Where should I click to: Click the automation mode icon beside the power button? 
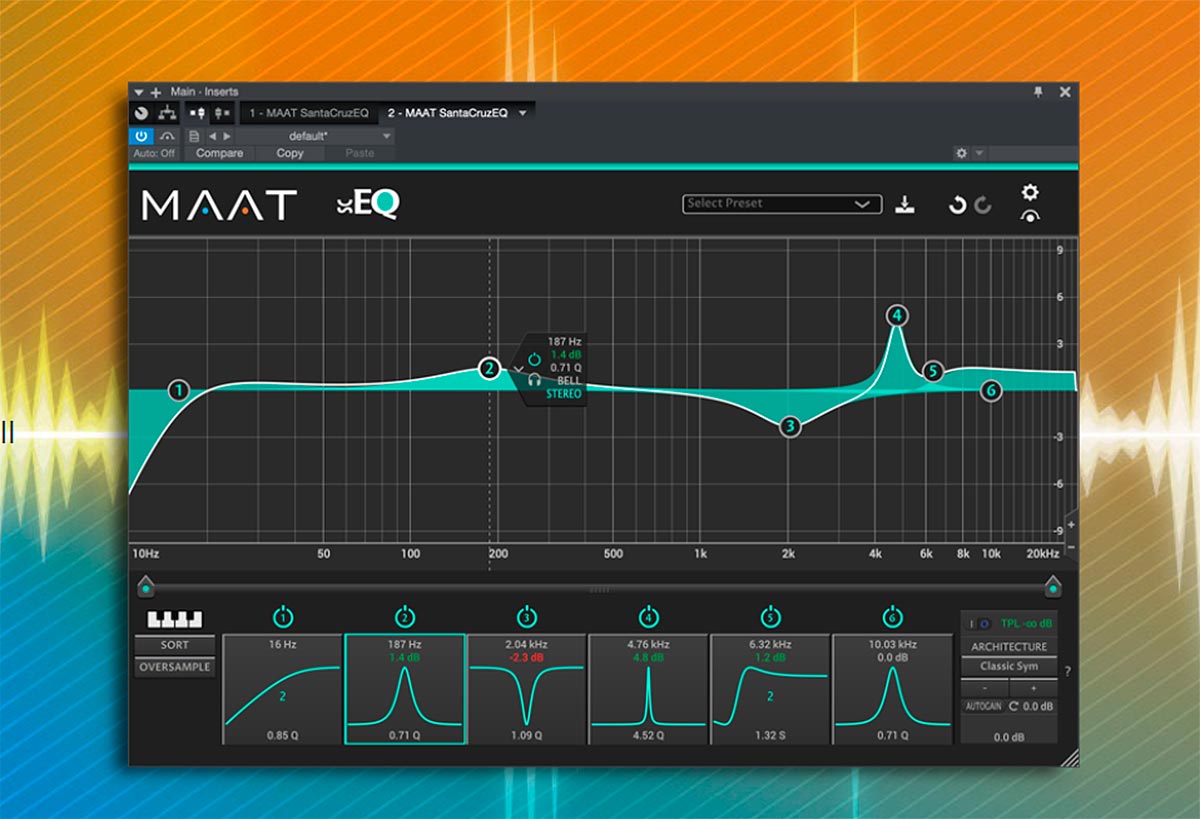(167, 136)
